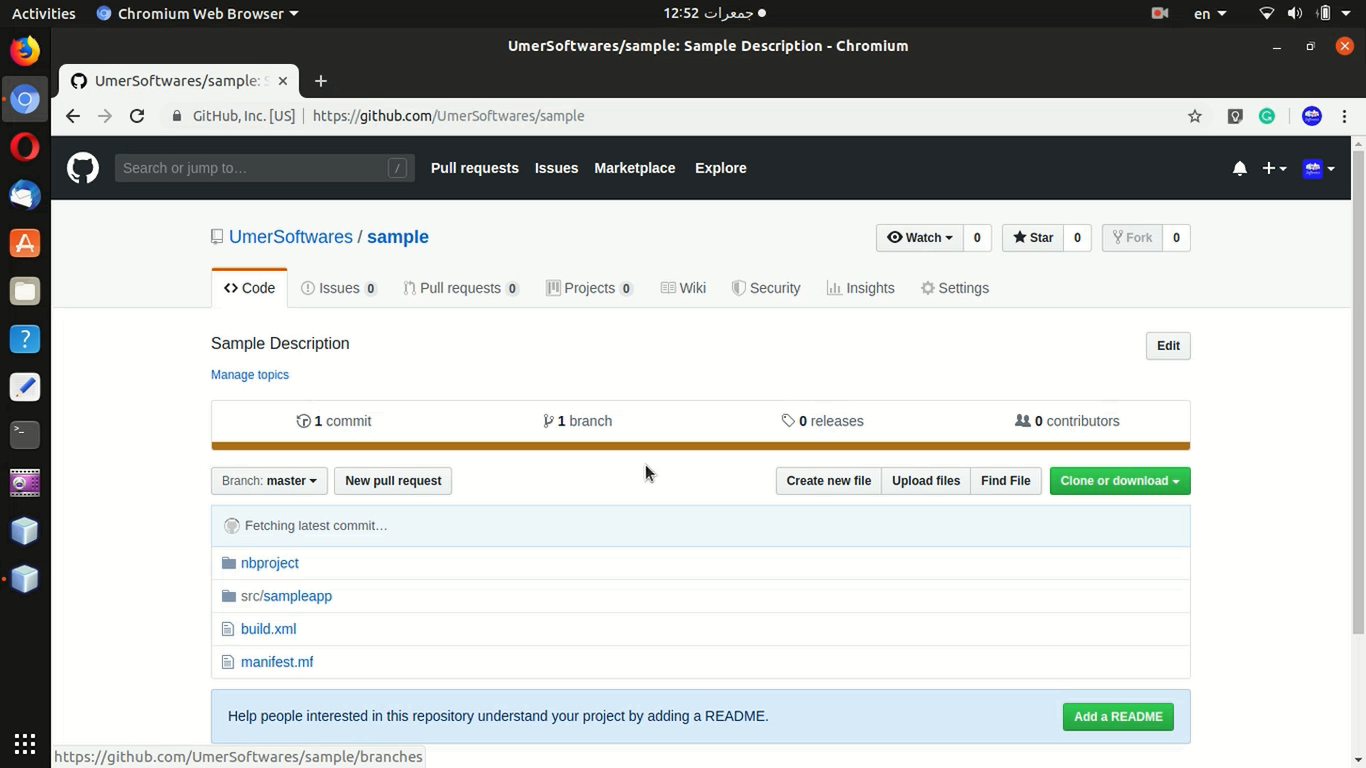Open Chromium Web Browser app menu
The height and width of the screenshot is (768, 1366).
point(197,13)
